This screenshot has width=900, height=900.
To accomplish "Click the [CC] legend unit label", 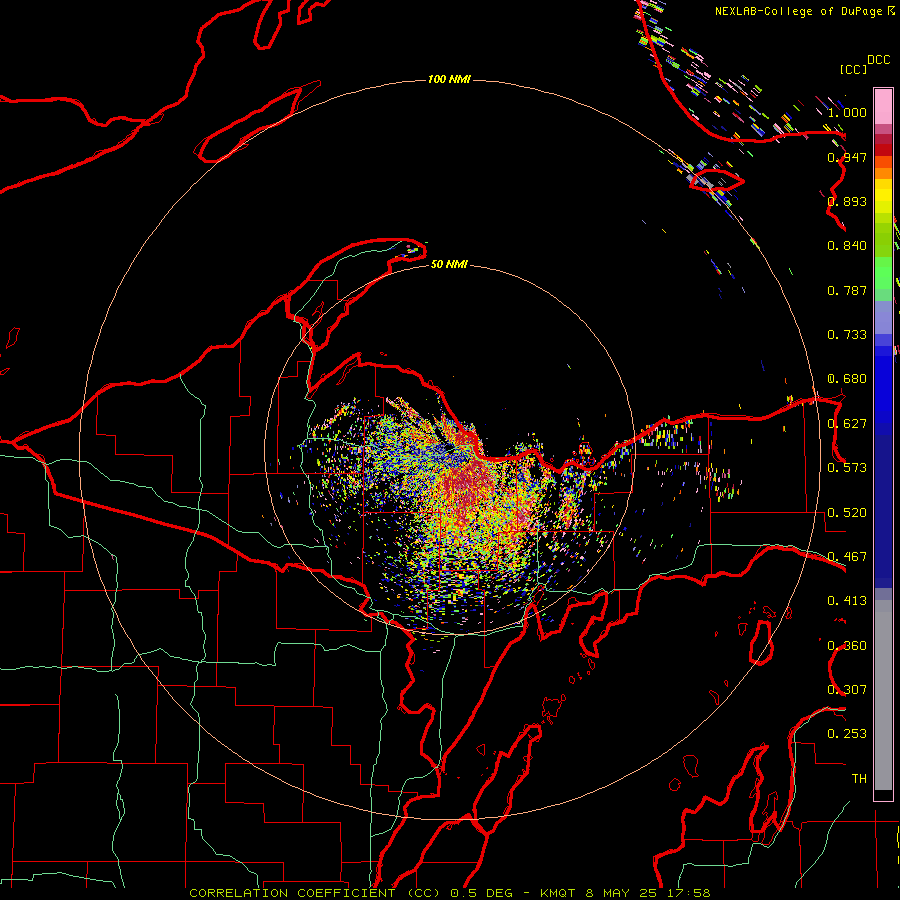I will point(853,69).
